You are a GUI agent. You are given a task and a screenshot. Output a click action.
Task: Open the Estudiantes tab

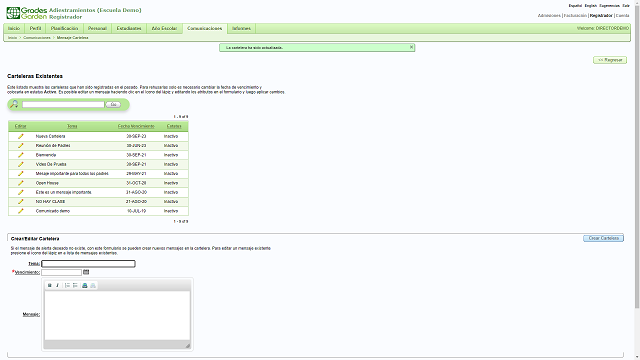[x=129, y=29]
